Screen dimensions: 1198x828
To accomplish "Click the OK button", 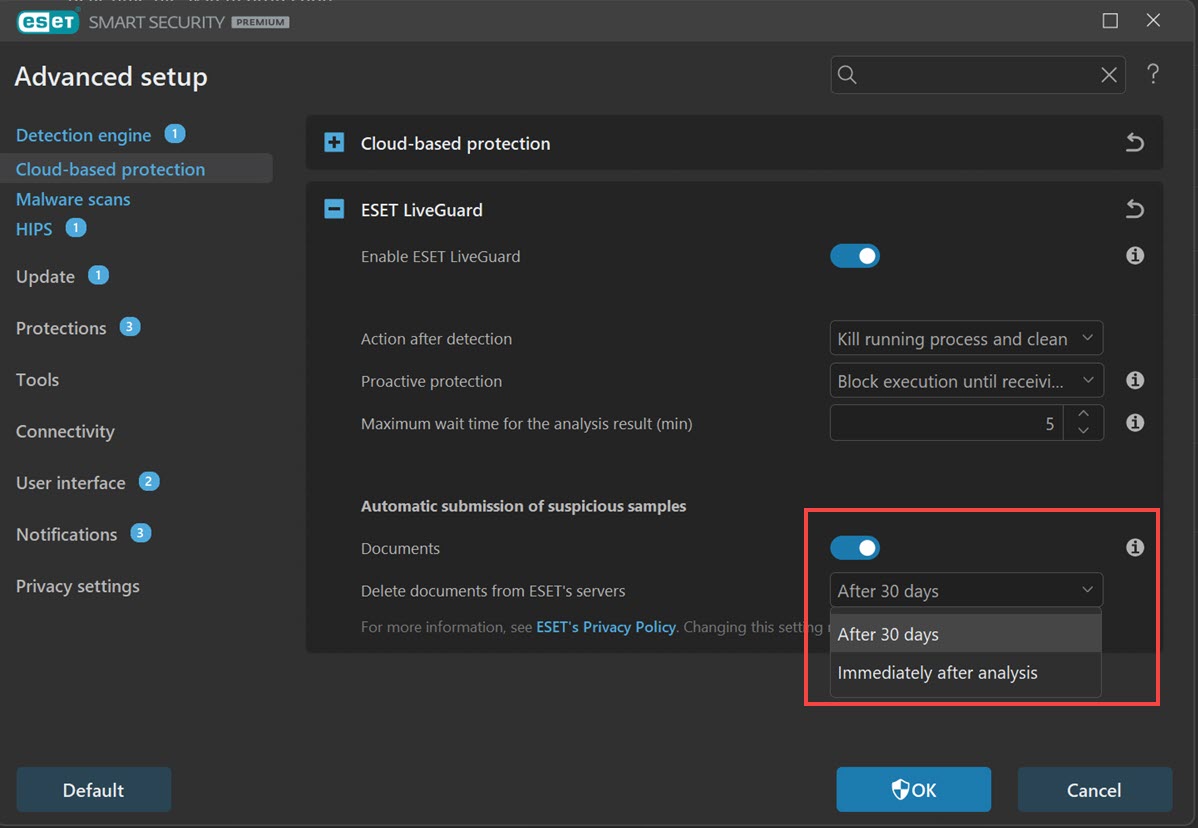I will pos(913,790).
